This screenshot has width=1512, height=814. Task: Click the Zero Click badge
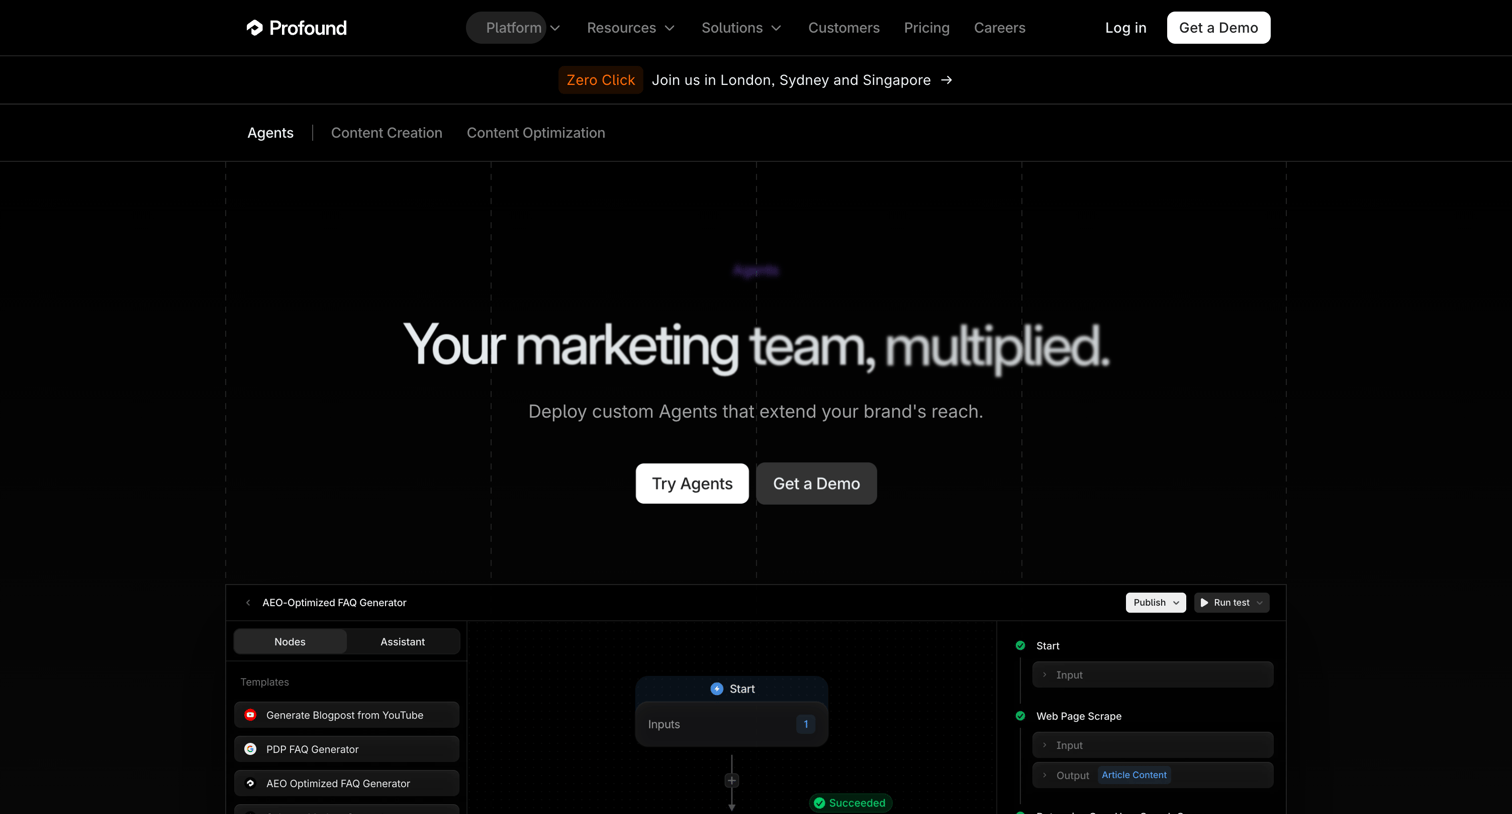tap(600, 80)
